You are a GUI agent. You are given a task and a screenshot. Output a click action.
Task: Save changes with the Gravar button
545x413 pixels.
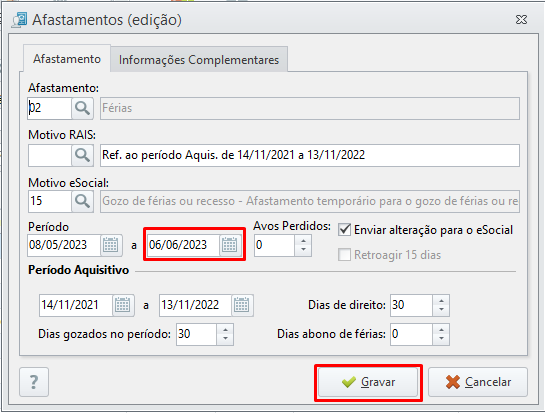(x=368, y=382)
